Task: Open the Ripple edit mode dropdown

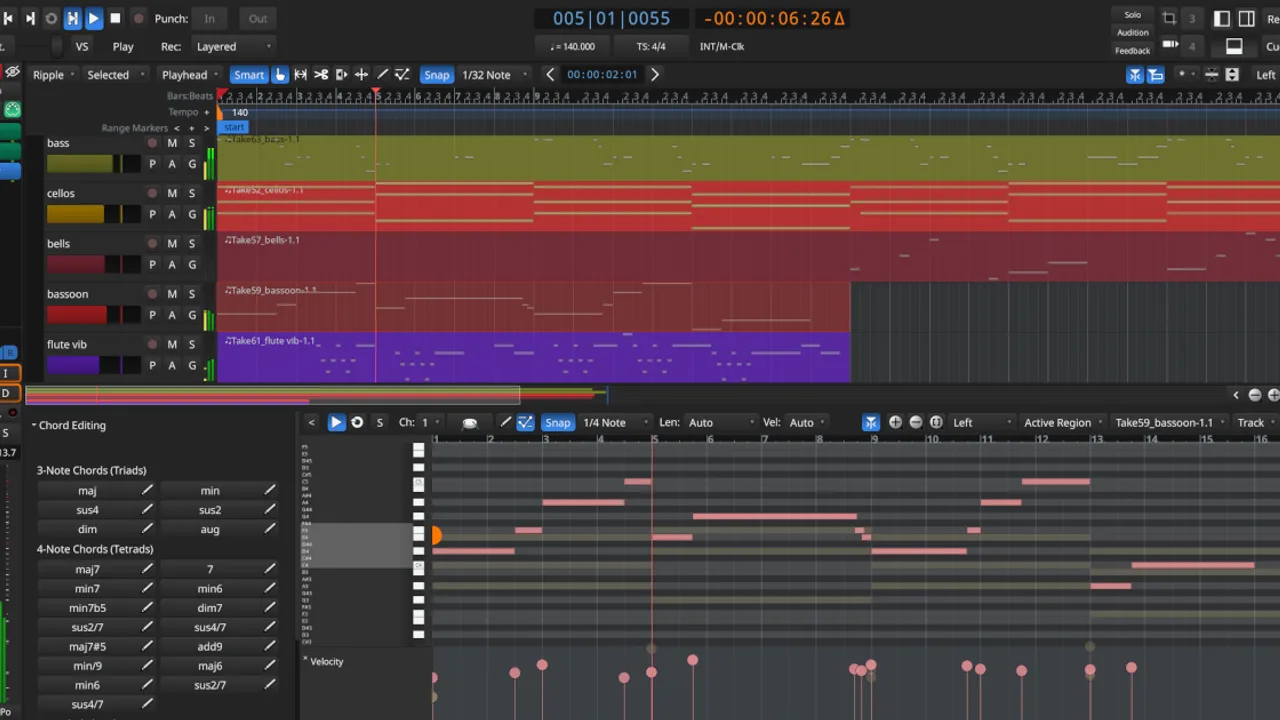Action: (54, 74)
